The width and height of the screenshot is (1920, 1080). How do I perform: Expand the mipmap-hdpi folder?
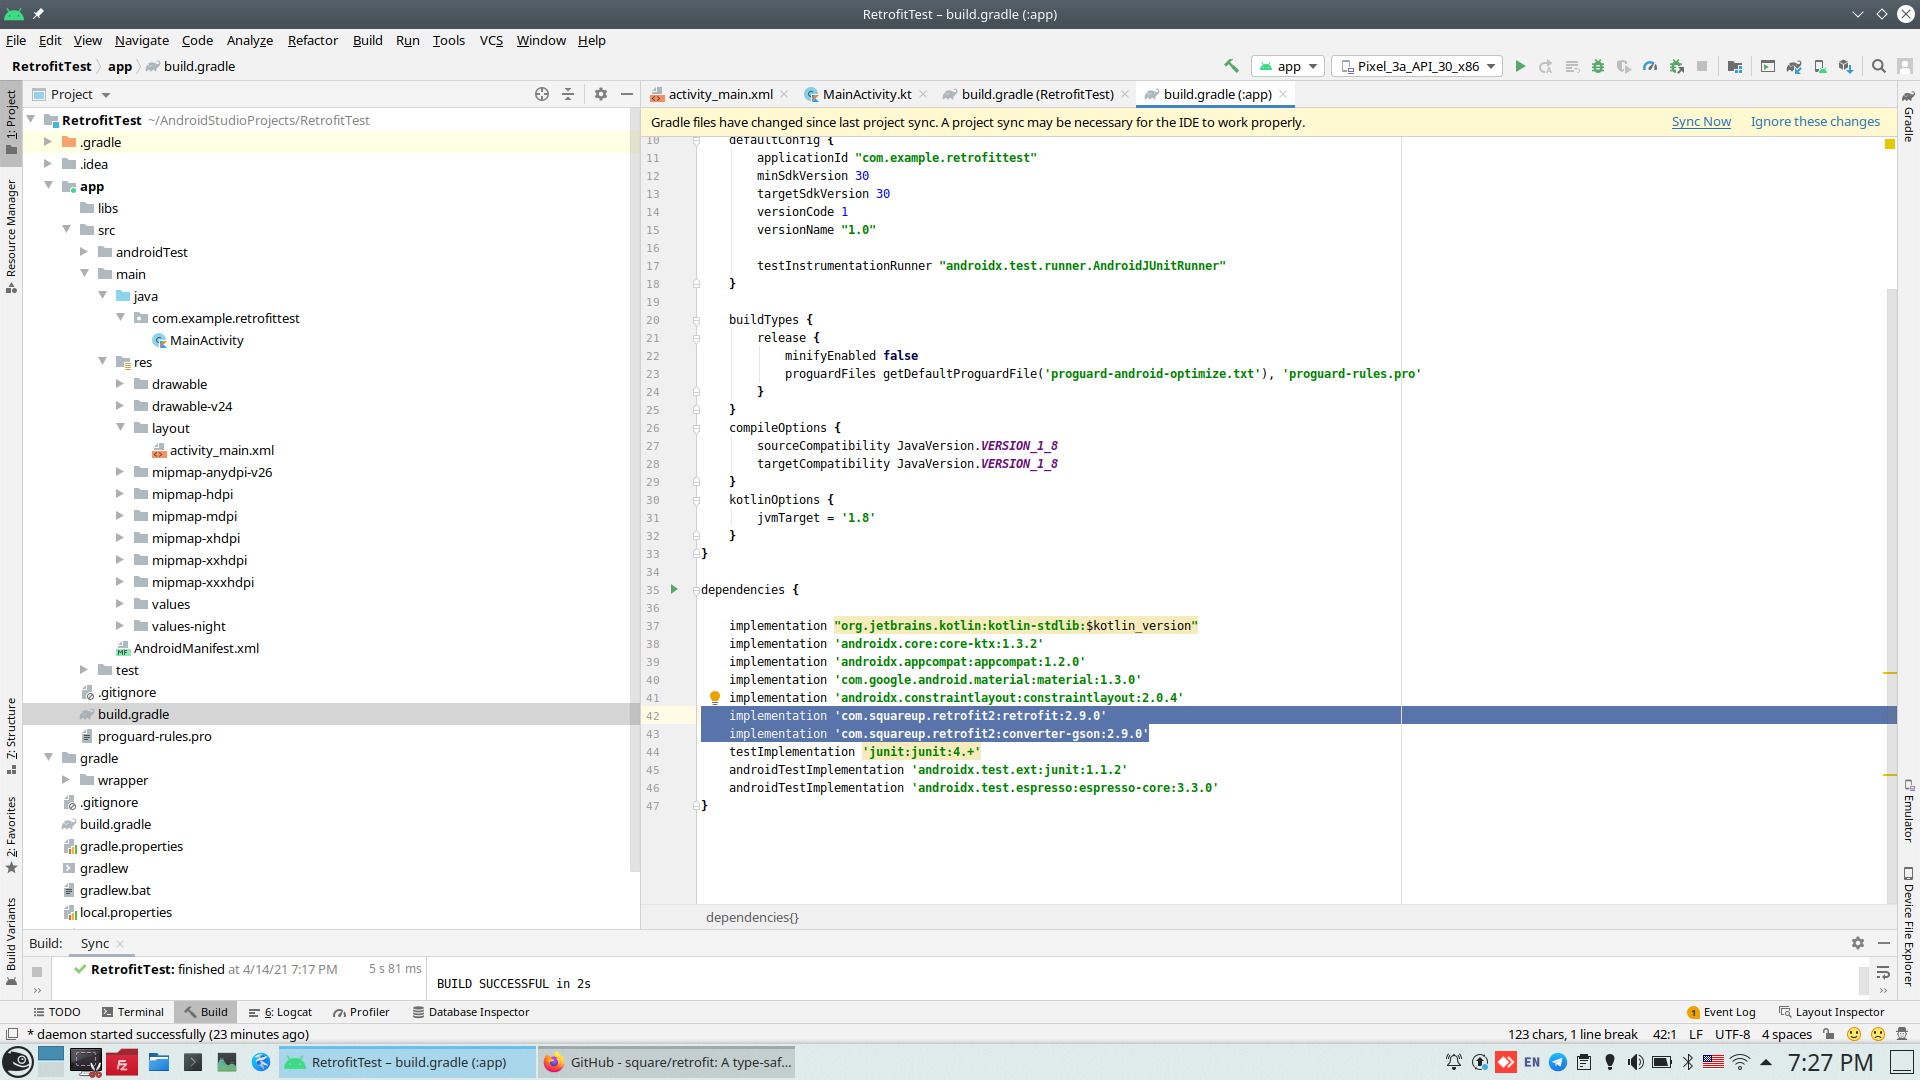120,494
